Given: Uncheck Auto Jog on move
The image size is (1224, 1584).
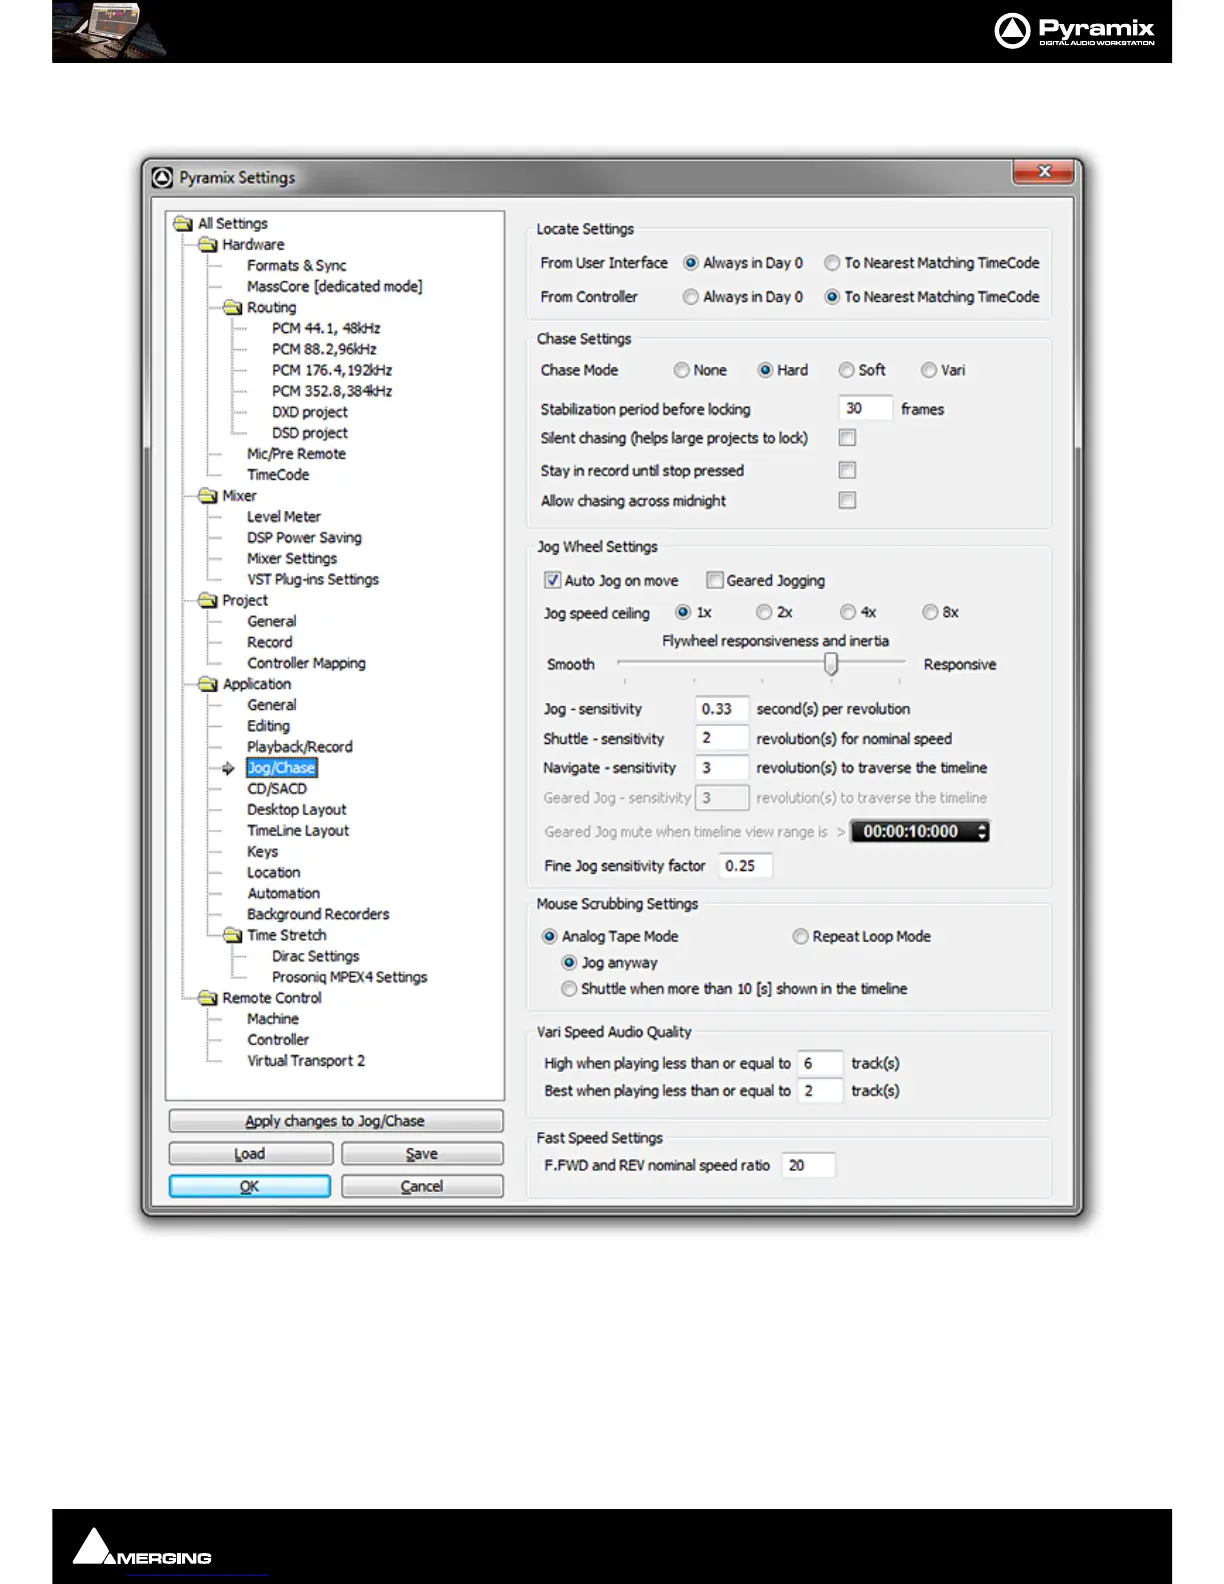Looking at the screenshot, I should tap(552, 580).
